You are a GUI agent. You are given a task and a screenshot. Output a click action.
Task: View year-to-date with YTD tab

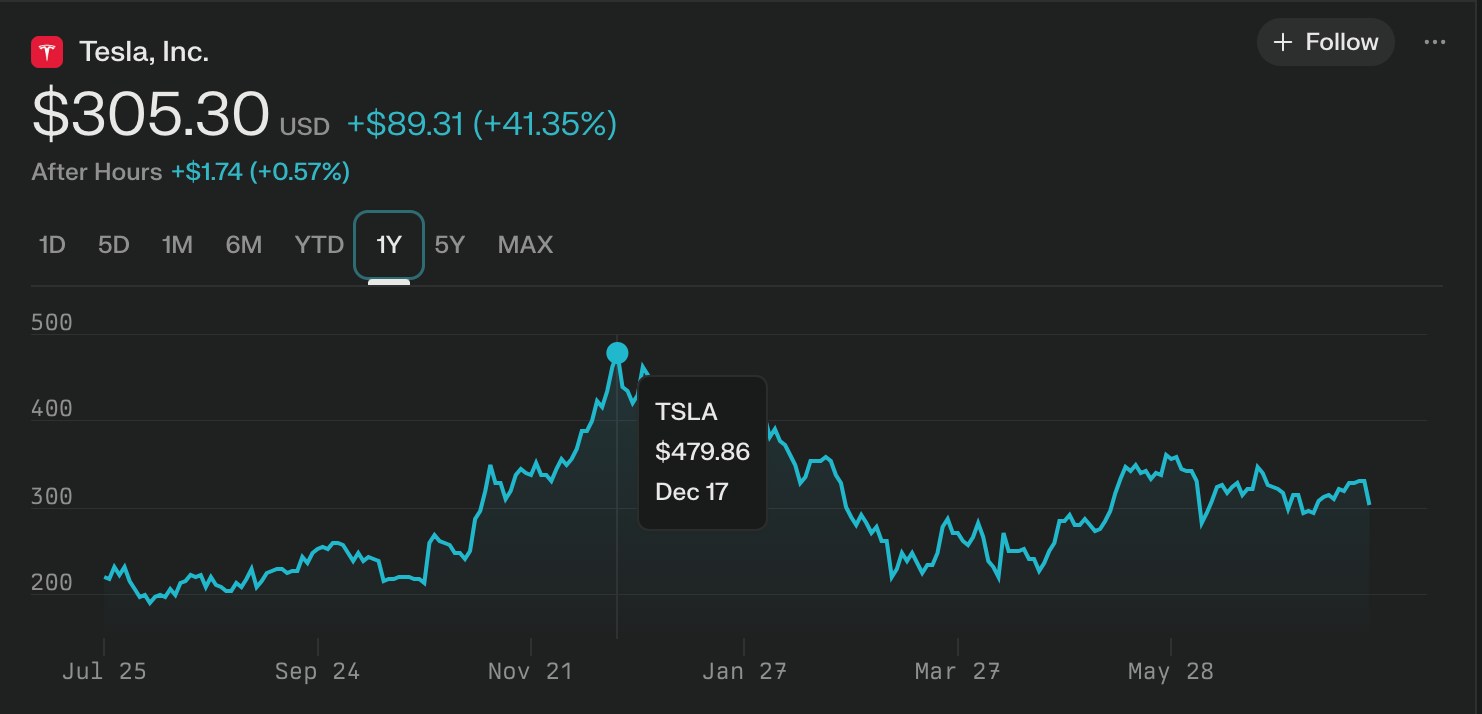pos(319,245)
